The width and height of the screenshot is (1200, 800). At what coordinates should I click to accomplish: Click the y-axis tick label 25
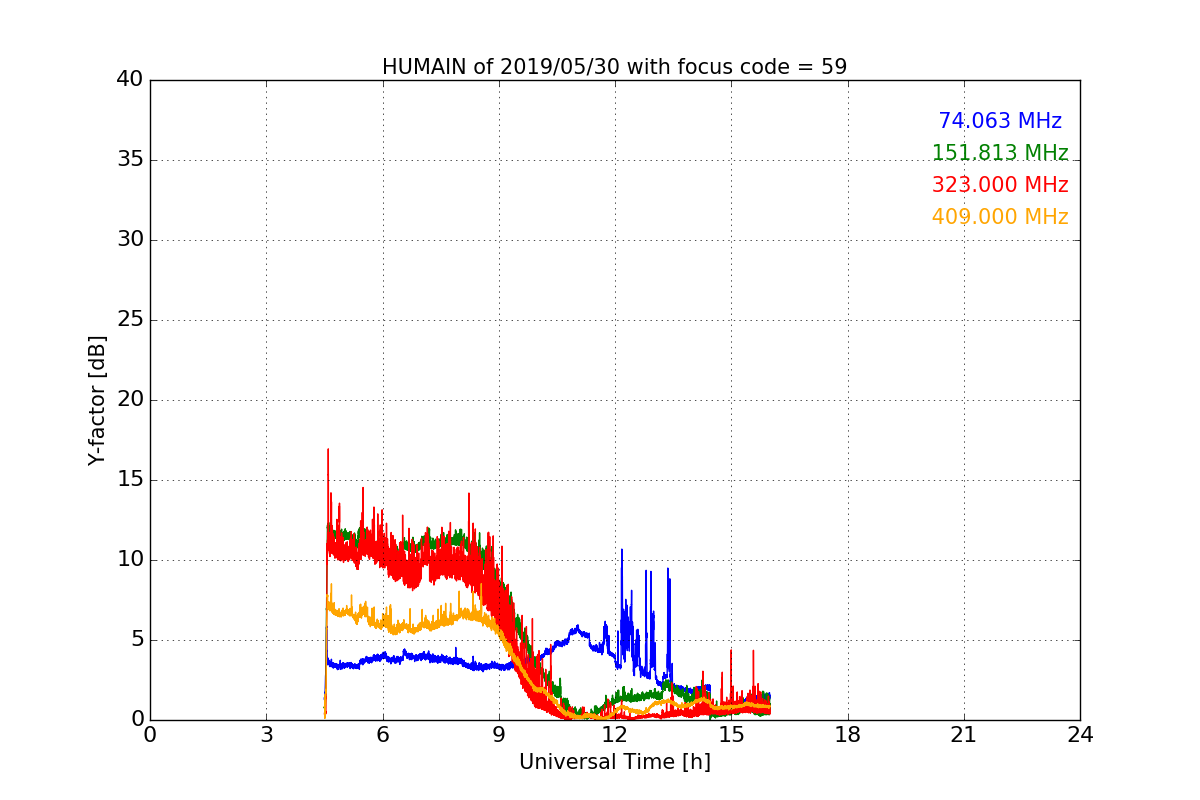[129, 320]
